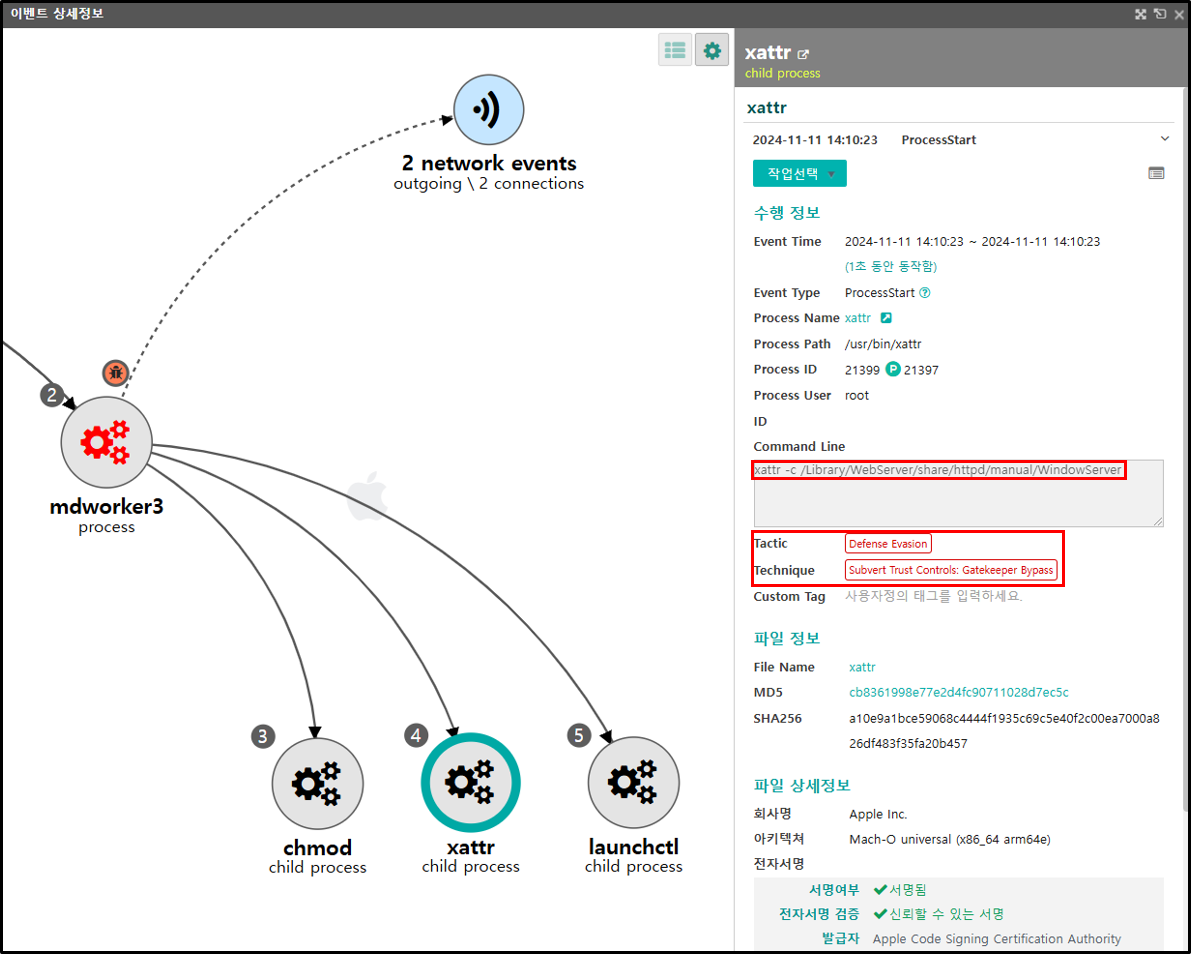Select the network events node icon
This screenshot has height=954, width=1191.
[x=488, y=109]
